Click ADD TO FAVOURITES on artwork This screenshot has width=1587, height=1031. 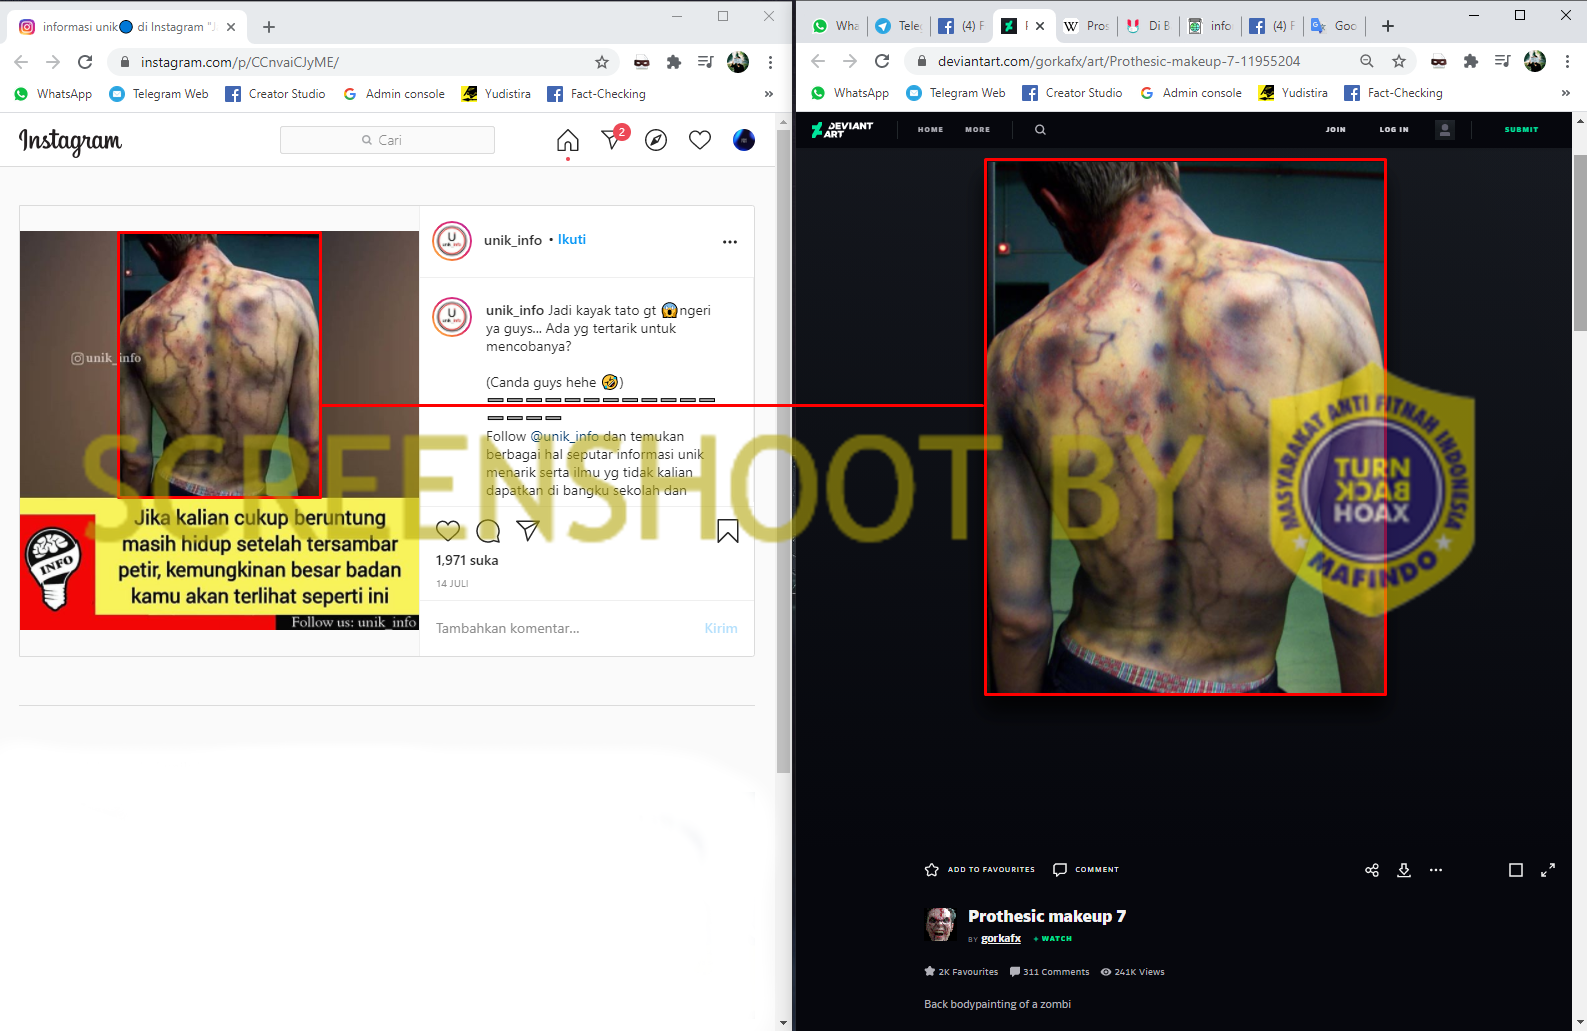tap(980, 870)
